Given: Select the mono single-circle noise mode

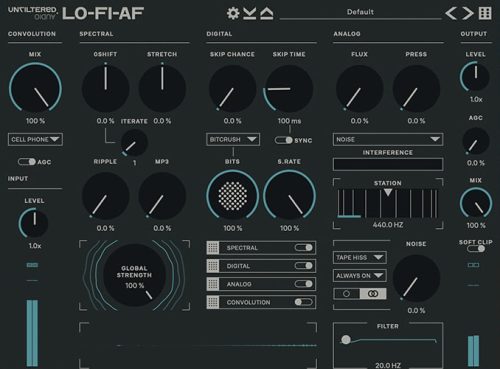Looking at the screenshot, I should pos(347,294).
